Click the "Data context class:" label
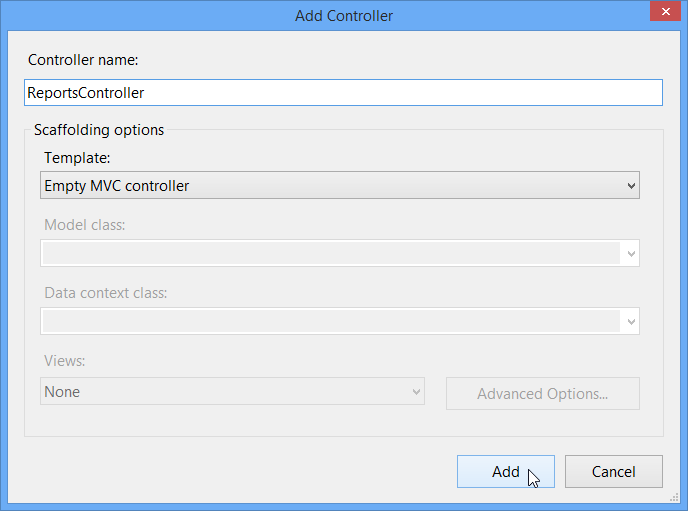Viewport: 688px width, 511px height. pyautogui.click(x=106, y=293)
